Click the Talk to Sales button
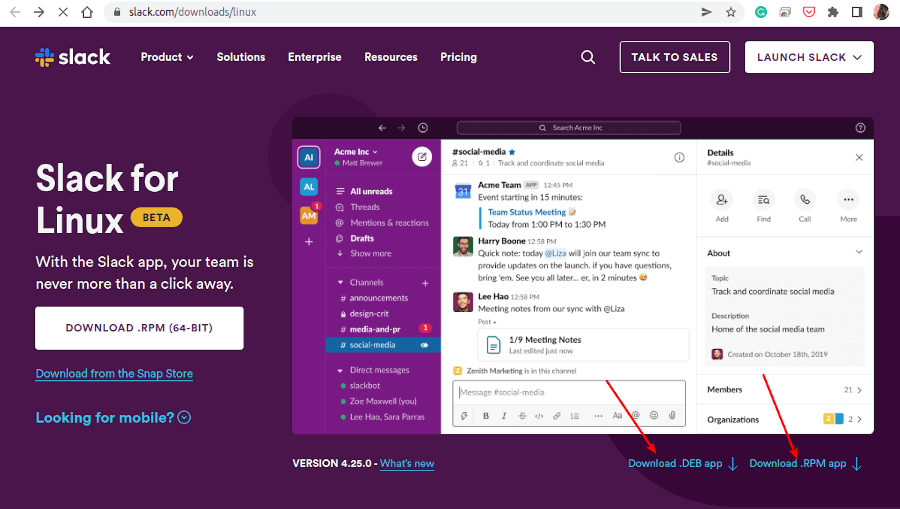Screen dimensions: 900x509 [674, 57]
